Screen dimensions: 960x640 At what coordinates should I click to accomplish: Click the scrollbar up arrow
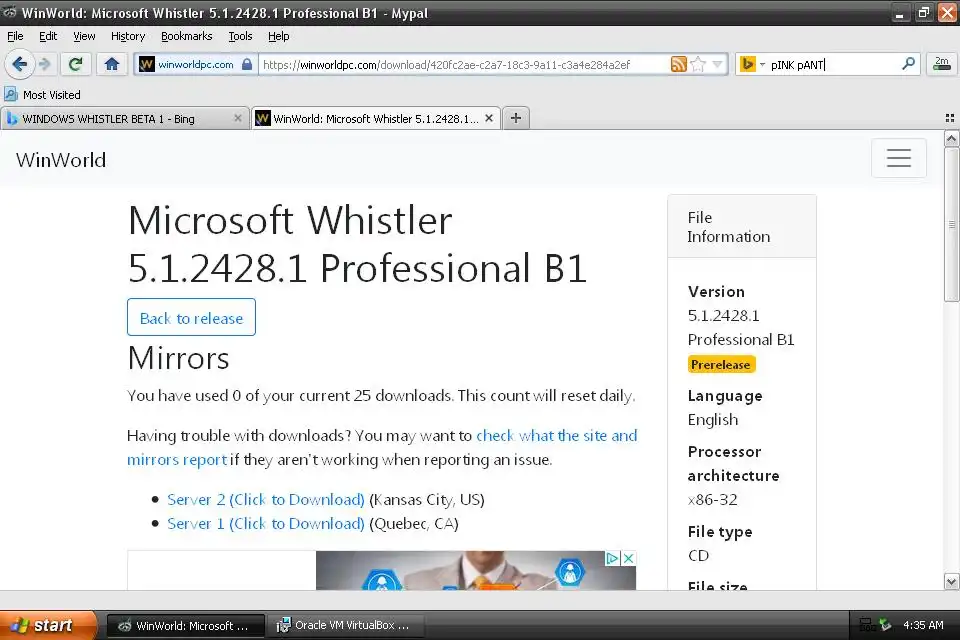[x=951, y=138]
